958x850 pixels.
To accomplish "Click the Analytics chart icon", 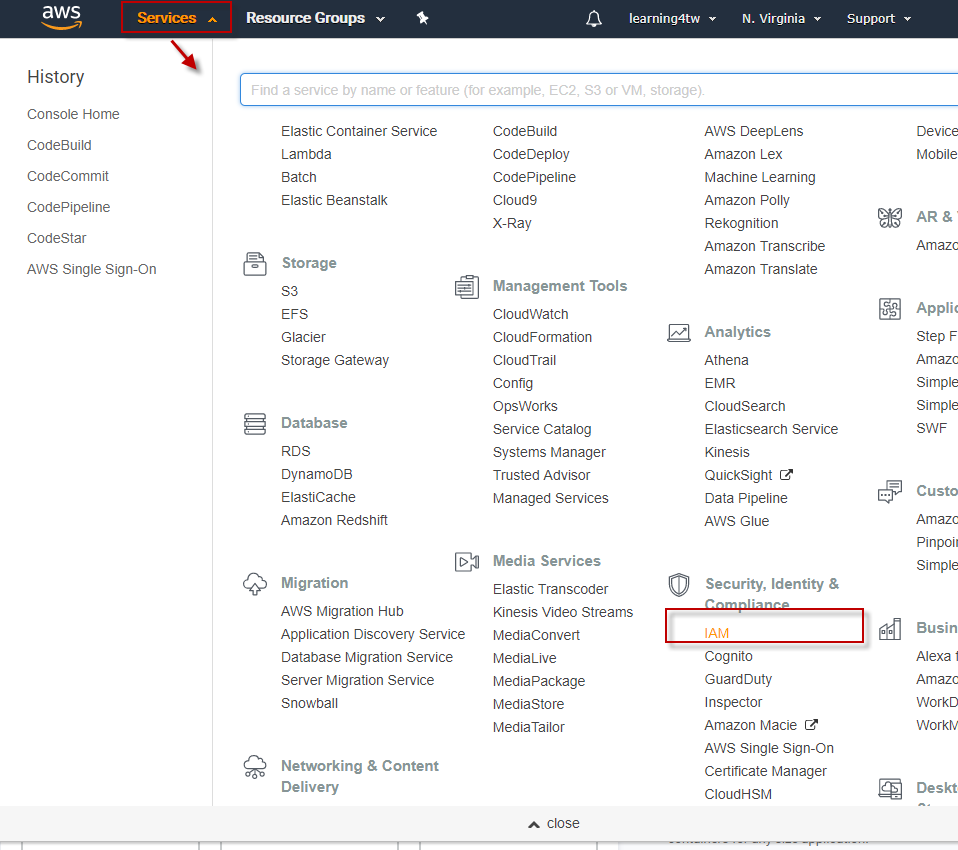I will pyautogui.click(x=679, y=333).
